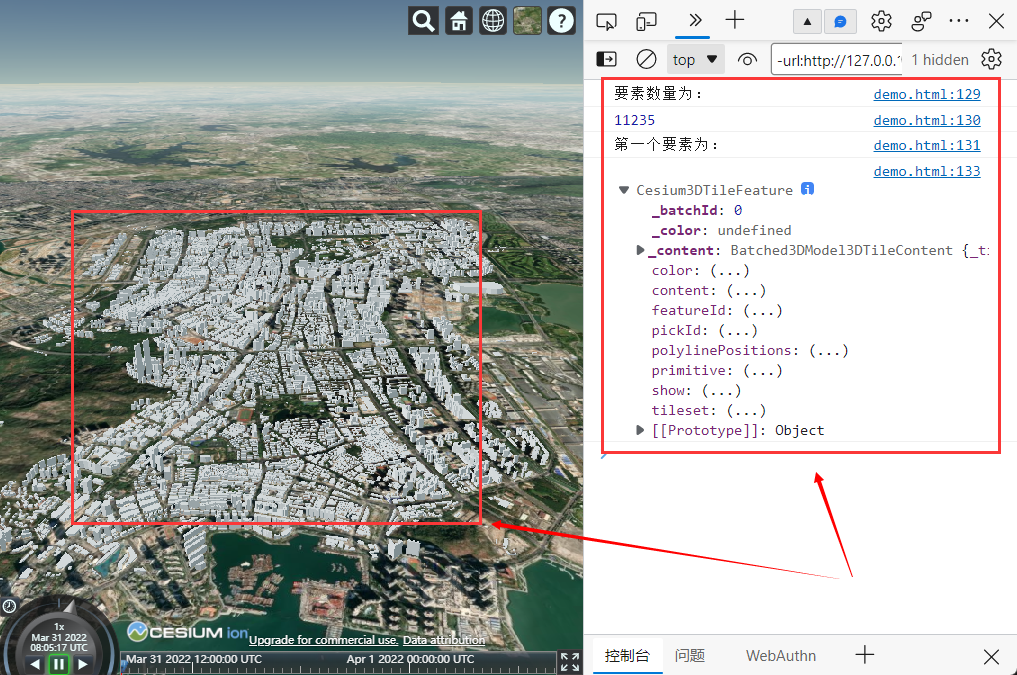Switch to the WebAuthn tab
Viewport: 1017px width, 675px height.
tap(780, 655)
